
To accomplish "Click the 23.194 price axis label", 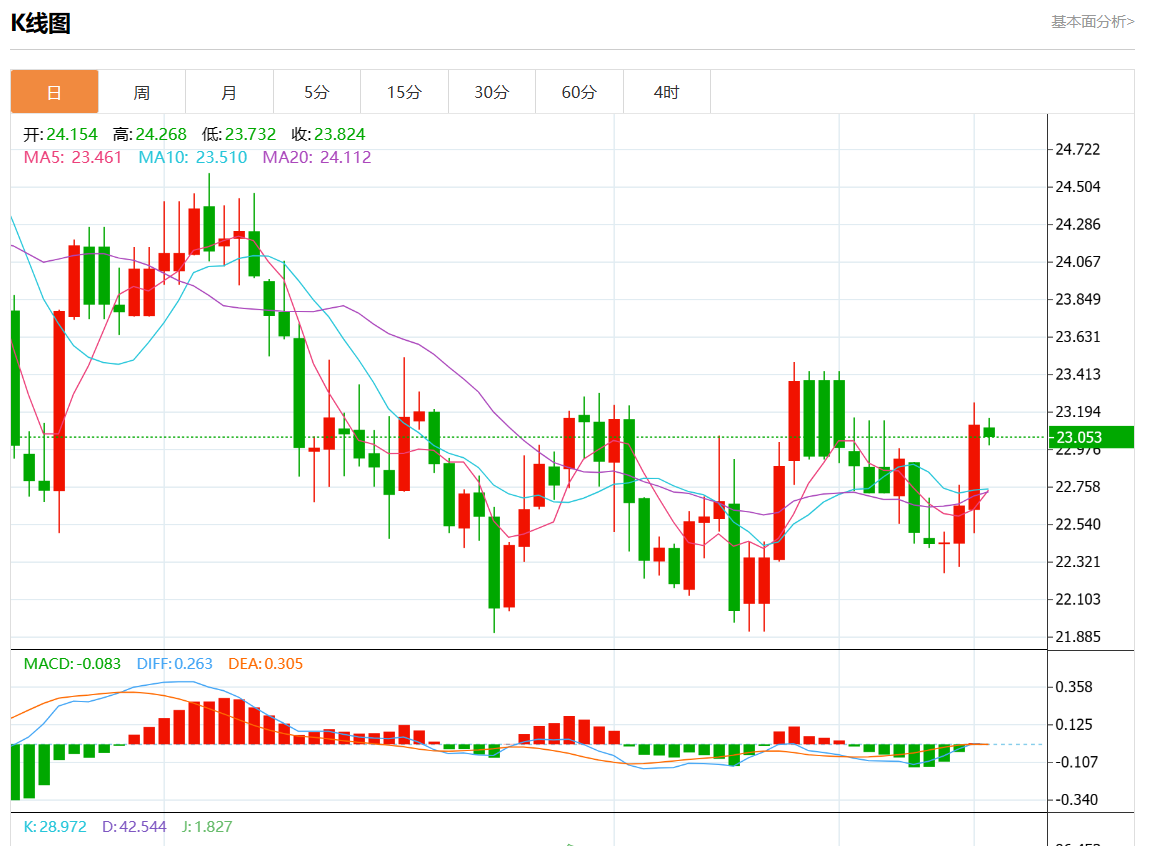I will 1077,412.
